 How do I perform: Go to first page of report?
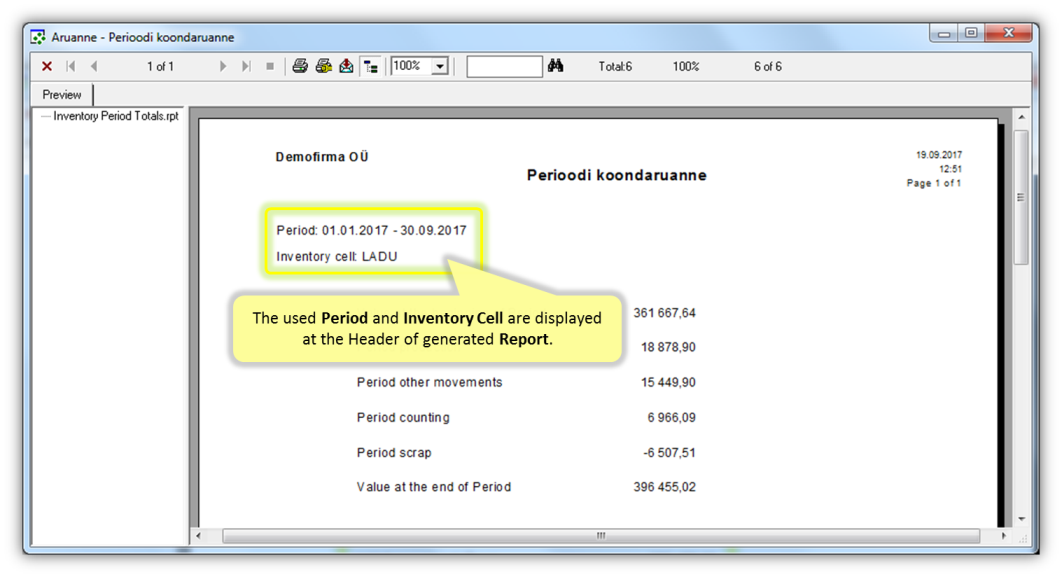tap(71, 67)
